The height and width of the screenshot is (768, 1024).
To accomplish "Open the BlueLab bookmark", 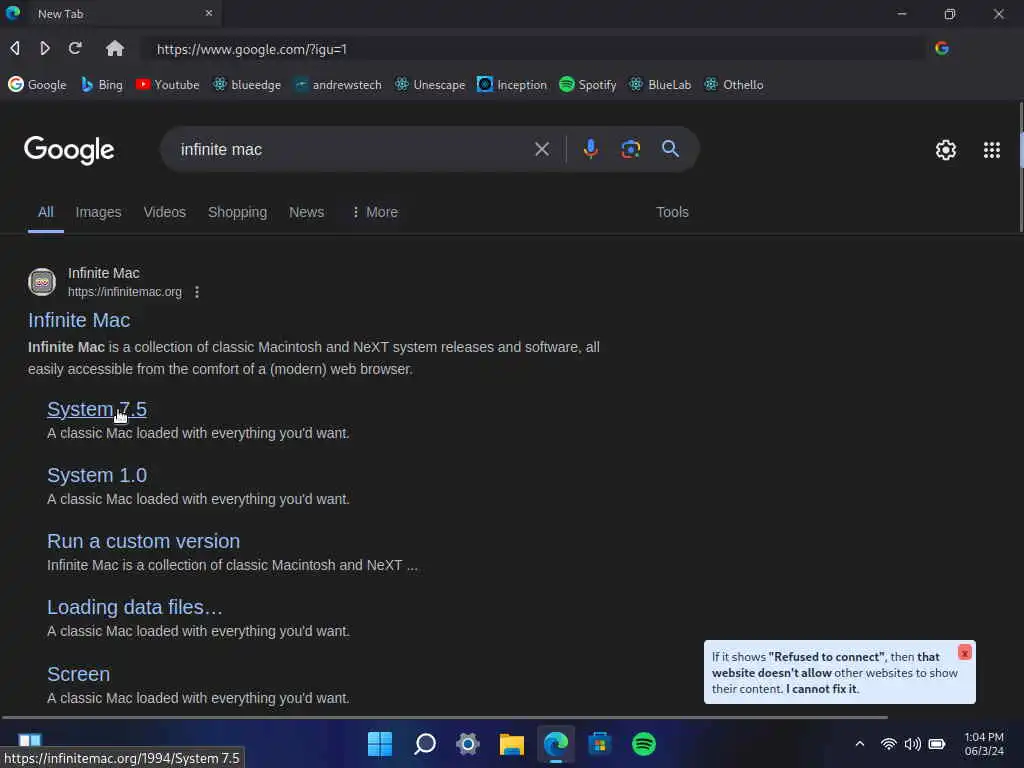I will pos(660,84).
